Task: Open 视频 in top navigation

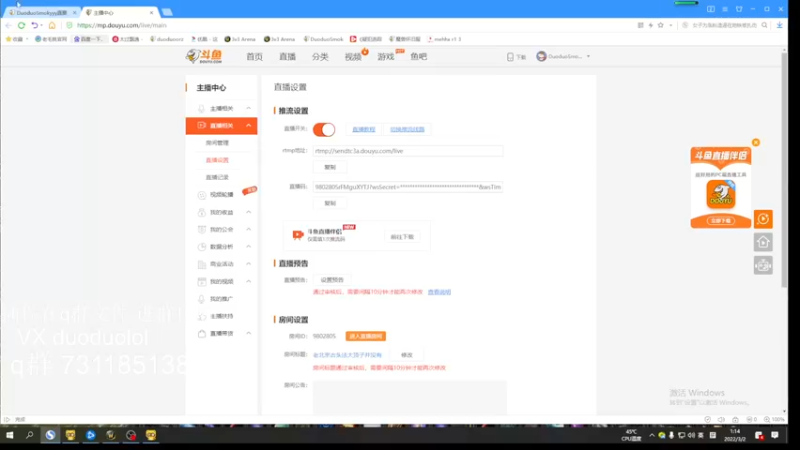Action: pos(353,57)
